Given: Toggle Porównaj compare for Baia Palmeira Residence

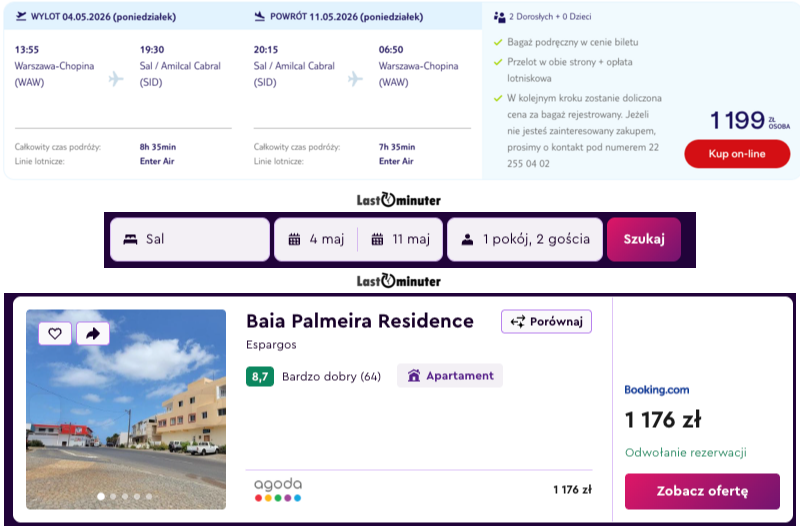Looking at the screenshot, I should (x=546, y=322).
